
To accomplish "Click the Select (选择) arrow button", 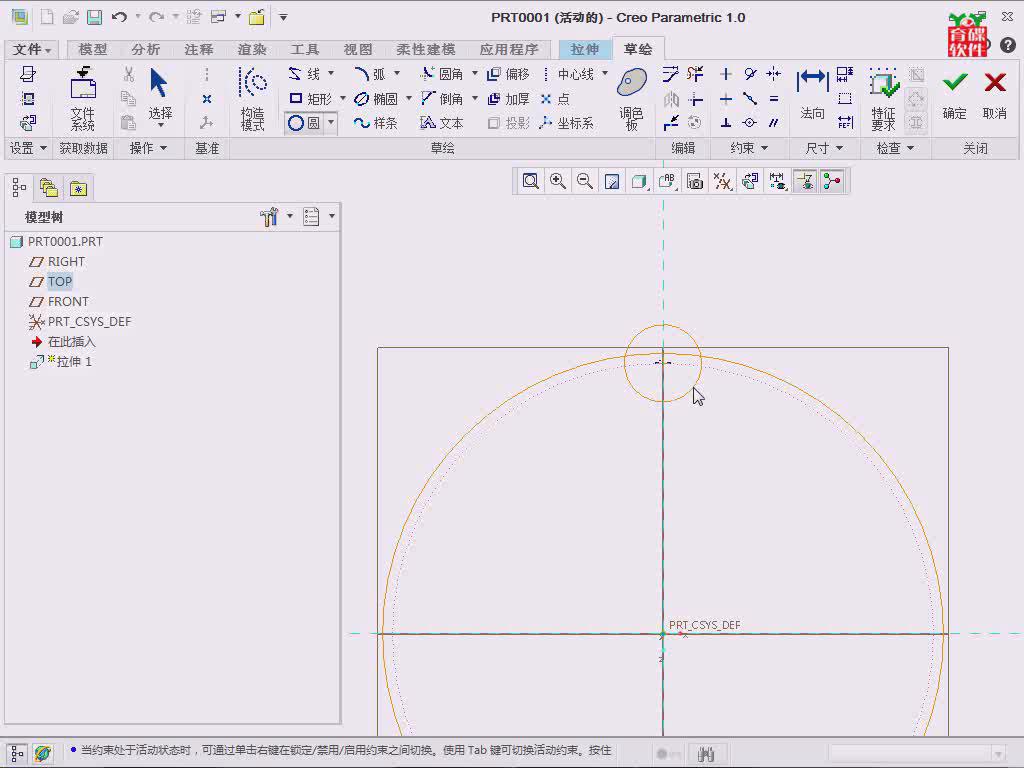I will coord(159,95).
